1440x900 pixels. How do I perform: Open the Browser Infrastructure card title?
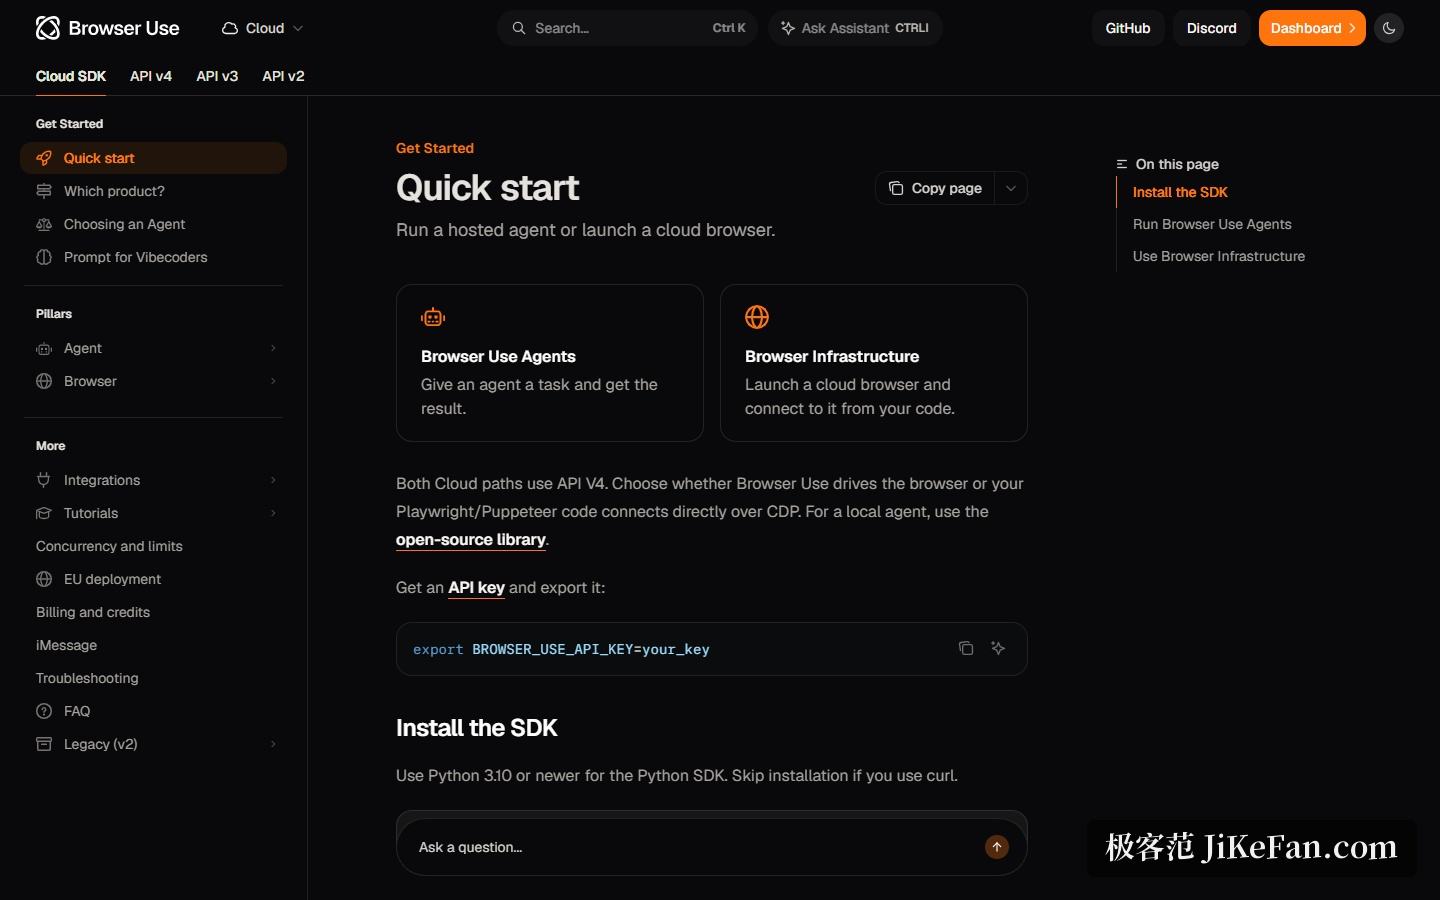click(832, 356)
